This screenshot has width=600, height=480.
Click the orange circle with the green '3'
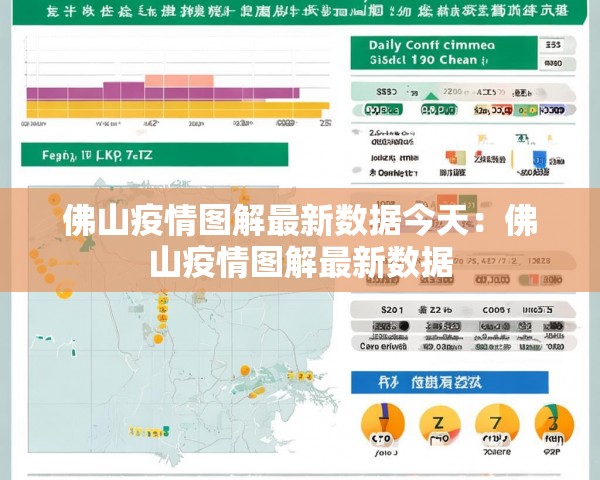click(x=554, y=425)
